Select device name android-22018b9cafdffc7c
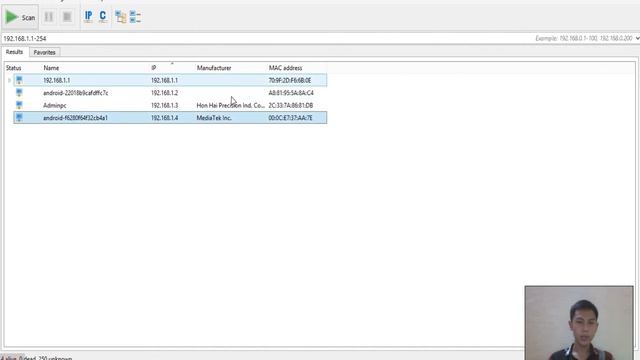Viewport: 640px width, 360px height. pos(76,93)
